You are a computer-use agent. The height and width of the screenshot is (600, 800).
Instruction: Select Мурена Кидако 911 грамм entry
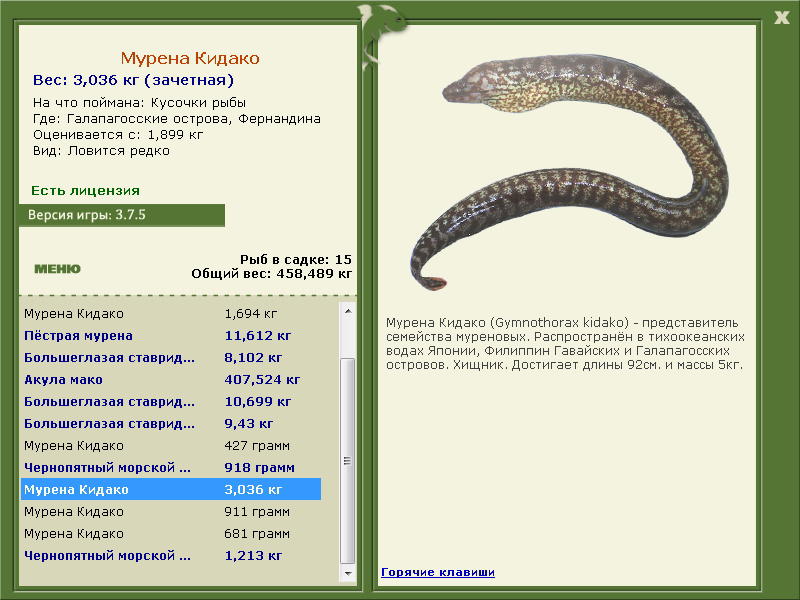tap(171, 511)
